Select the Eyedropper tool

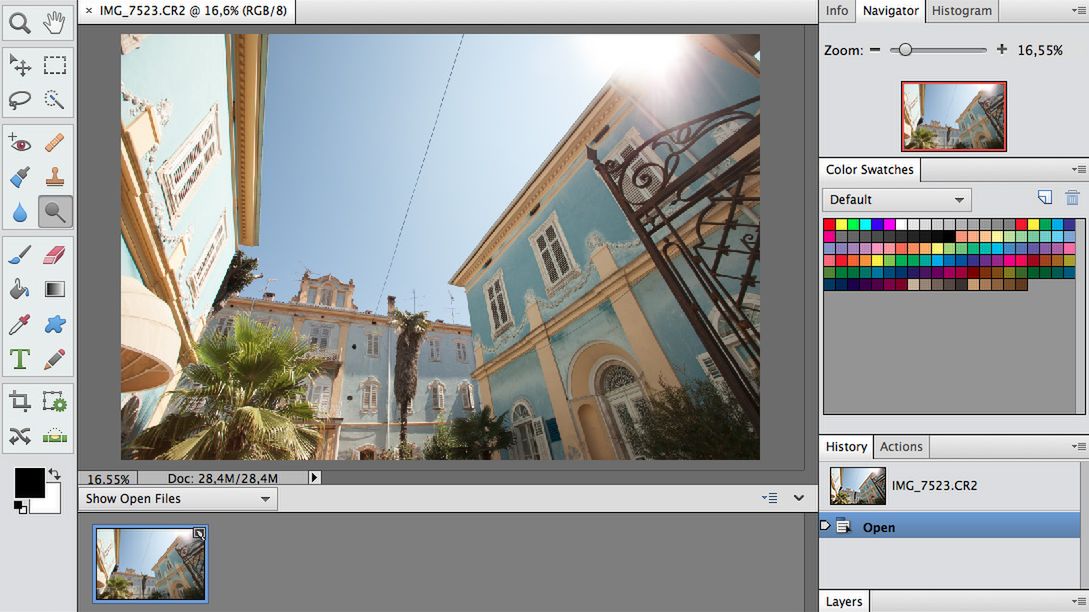tap(20, 324)
